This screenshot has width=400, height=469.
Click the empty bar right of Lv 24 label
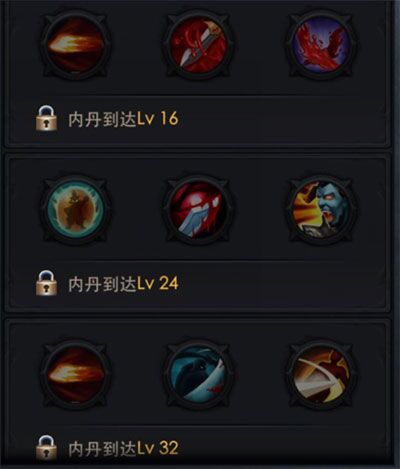coord(283,284)
